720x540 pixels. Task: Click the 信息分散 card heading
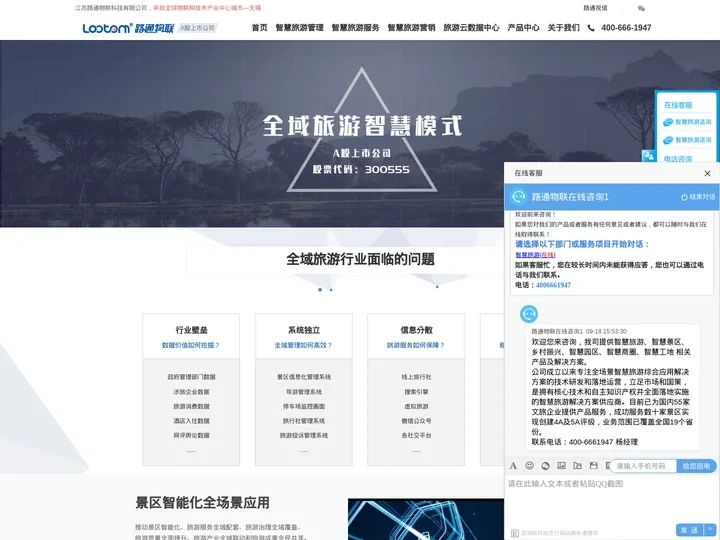pos(416,330)
